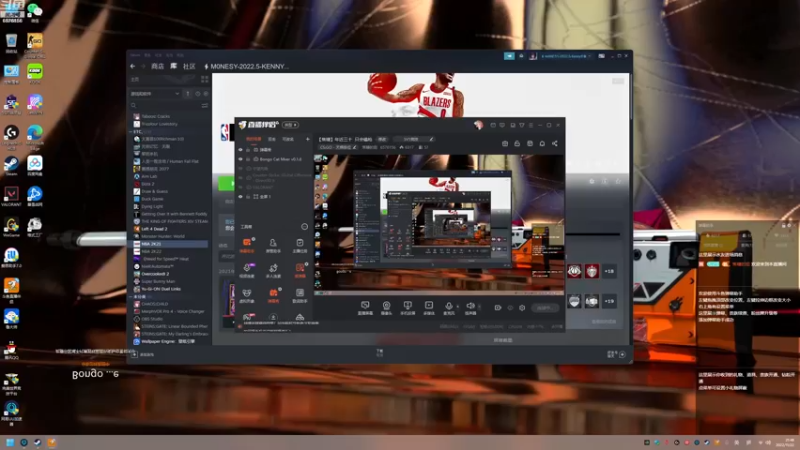
Task: Toggle visibility eye for Bongo Cat Mver source
Action: pos(240,159)
